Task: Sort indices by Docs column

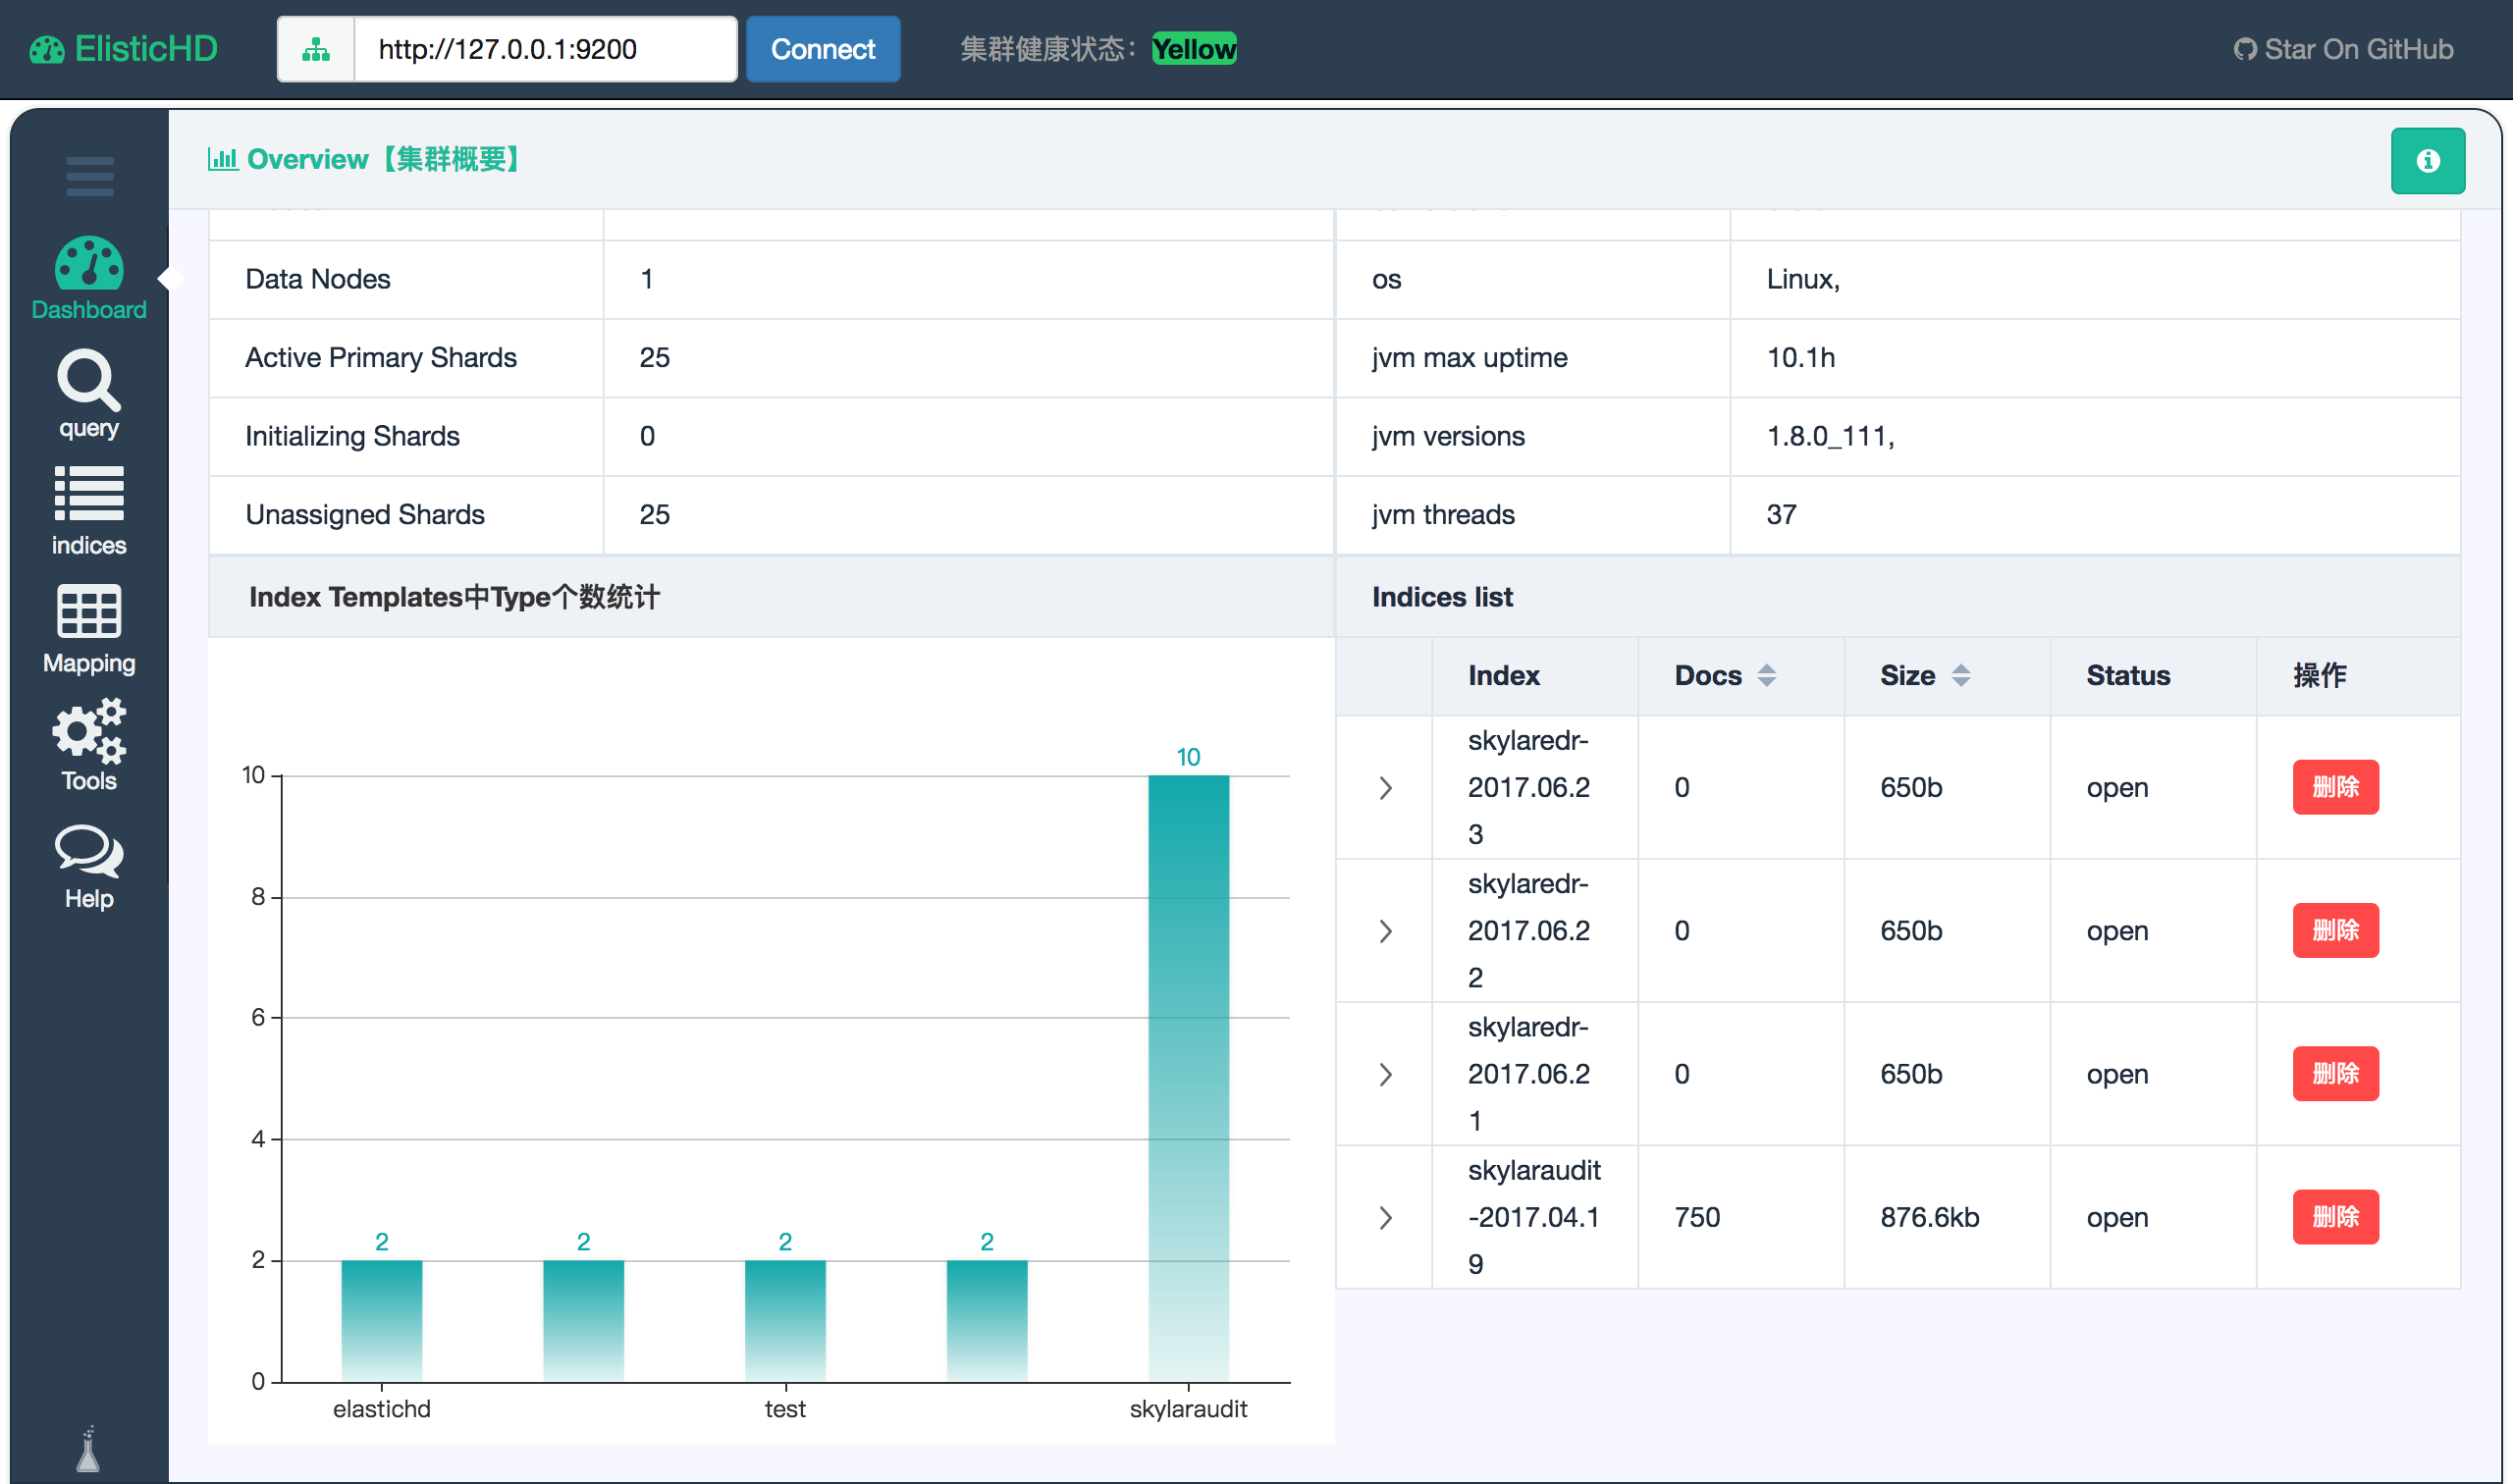Action: (x=1766, y=676)
